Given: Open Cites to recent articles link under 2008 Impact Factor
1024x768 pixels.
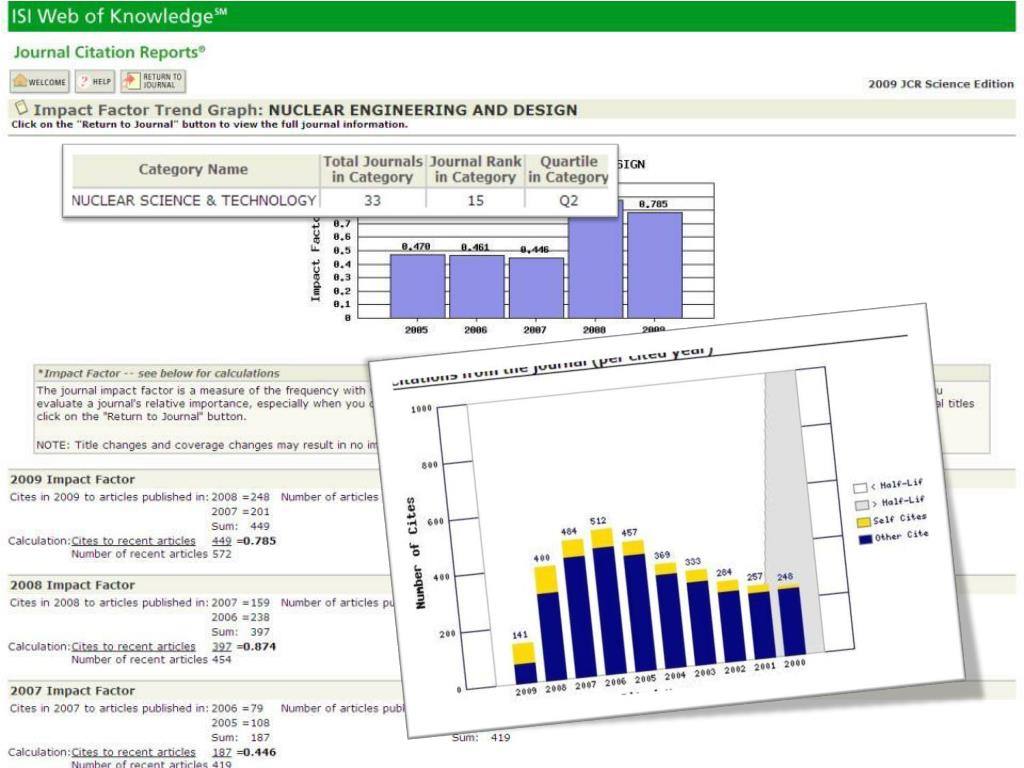Looking at the screenshot, I should (133, 647).
